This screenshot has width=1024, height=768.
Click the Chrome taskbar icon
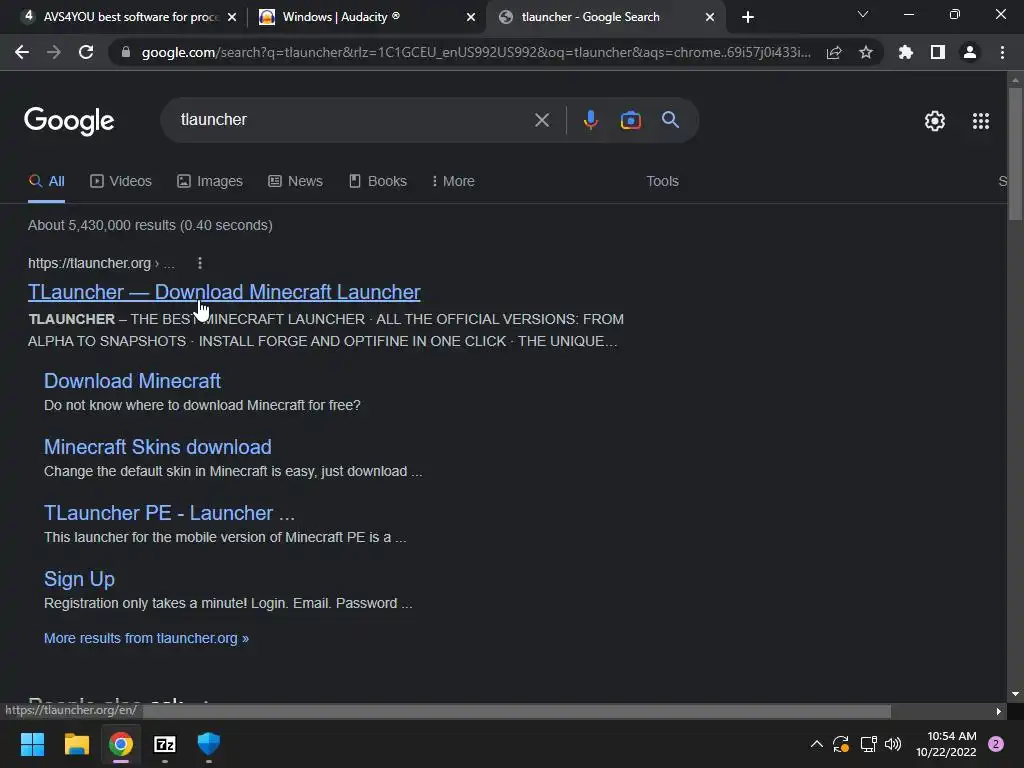(121, 744)
